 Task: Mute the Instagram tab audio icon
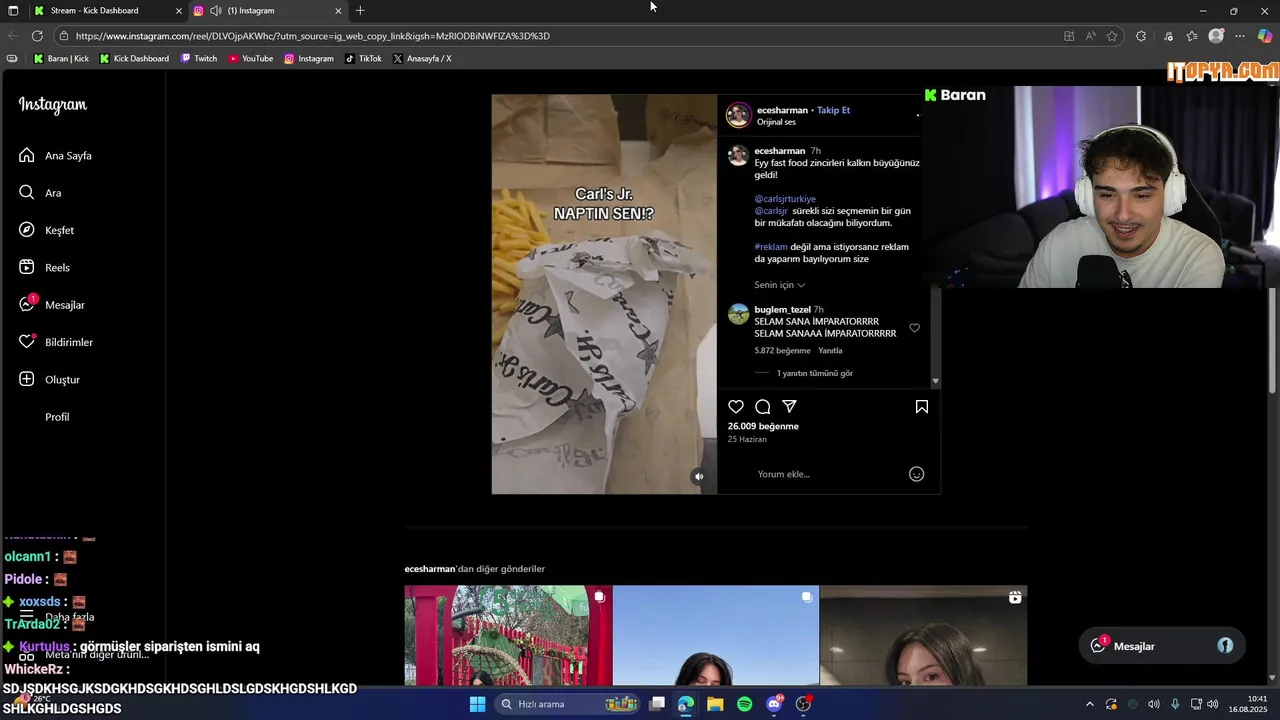(x=215, y=10)
